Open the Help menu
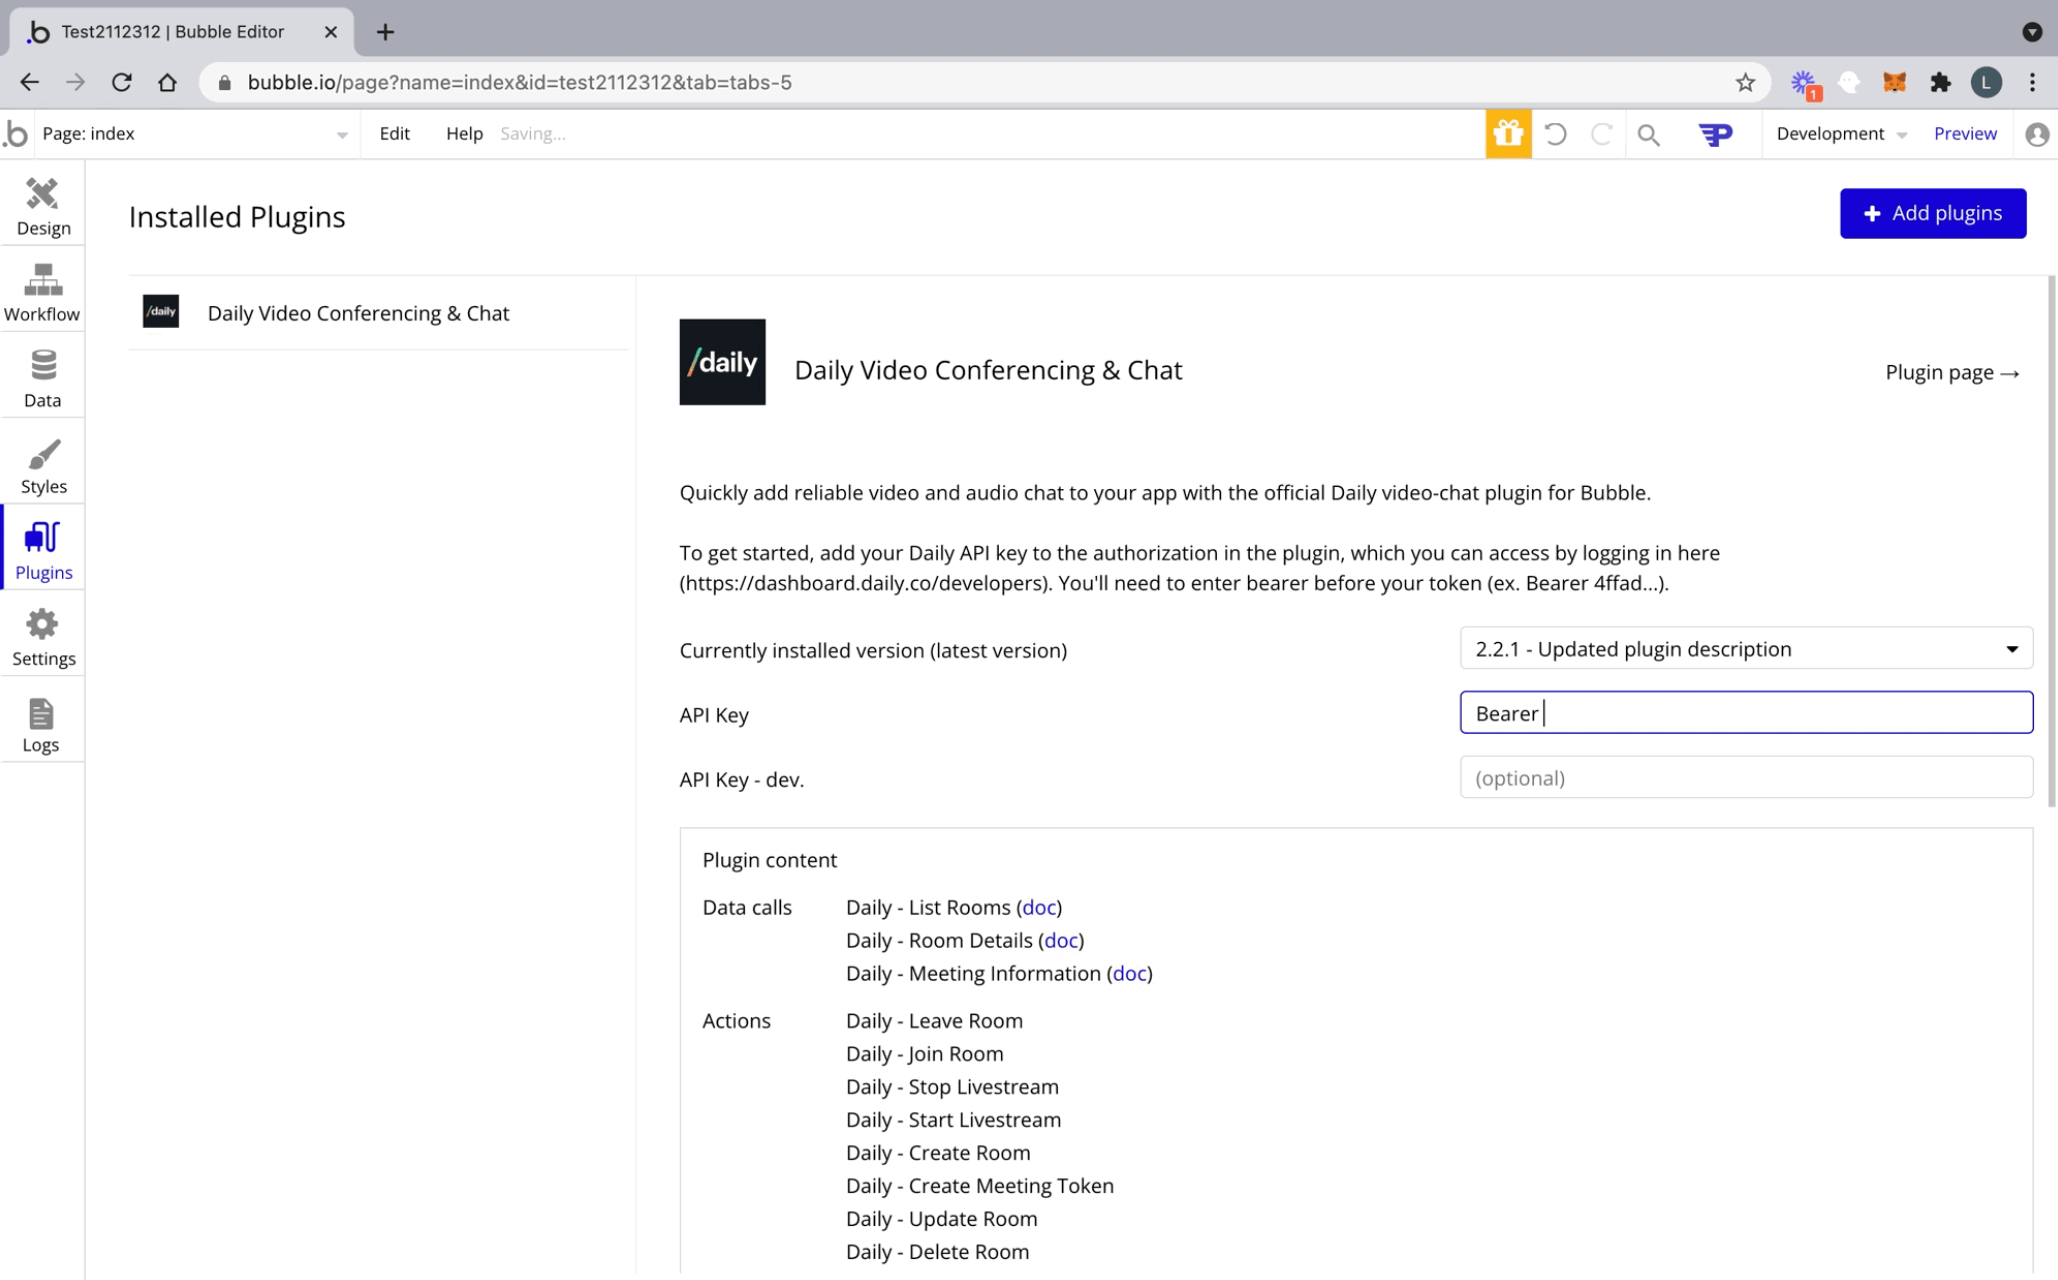2058x1280 pixels. coord(463,133)
